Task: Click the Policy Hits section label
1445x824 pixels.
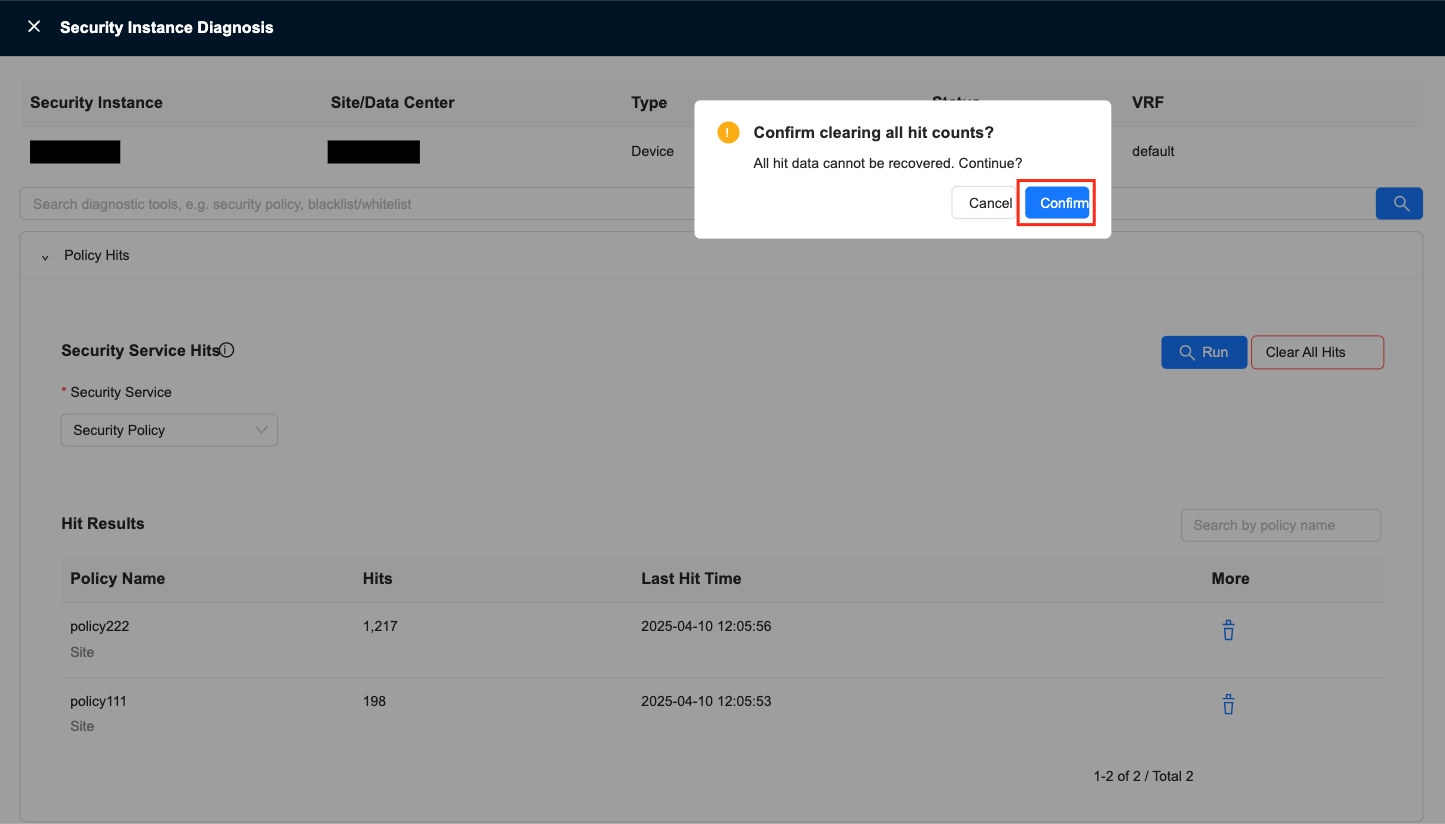Action: [x=97, y=255]
